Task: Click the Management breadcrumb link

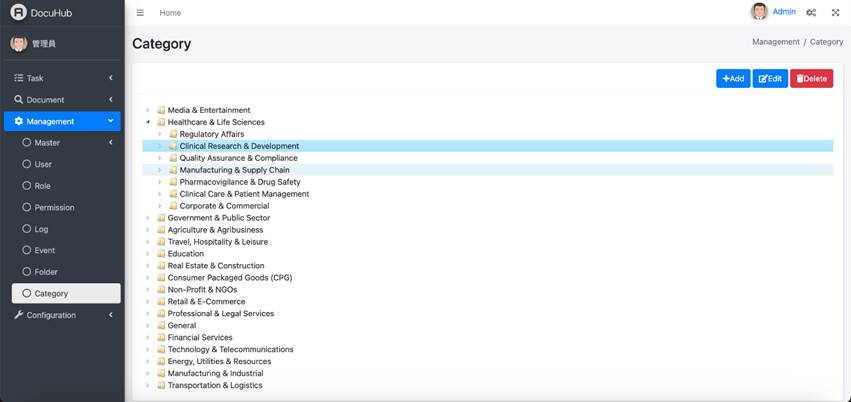Action: (776, 42)
